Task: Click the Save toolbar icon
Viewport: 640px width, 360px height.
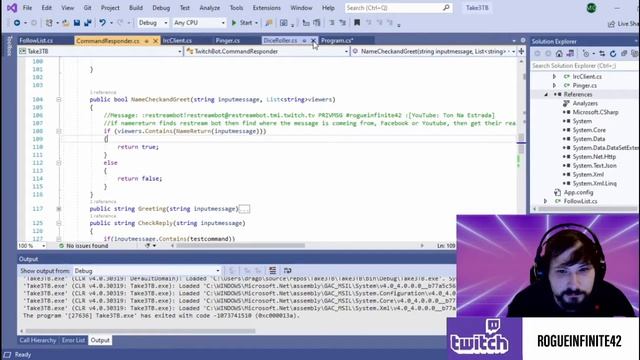Action: coord(77,23)
